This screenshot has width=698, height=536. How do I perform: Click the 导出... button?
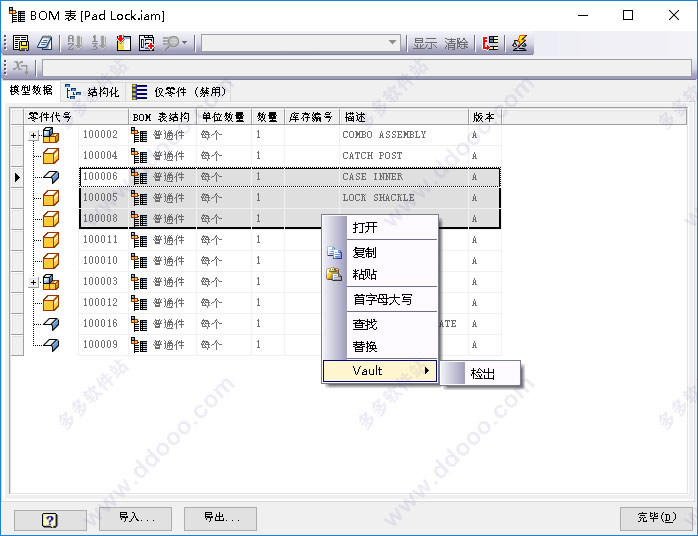(220, 518)
